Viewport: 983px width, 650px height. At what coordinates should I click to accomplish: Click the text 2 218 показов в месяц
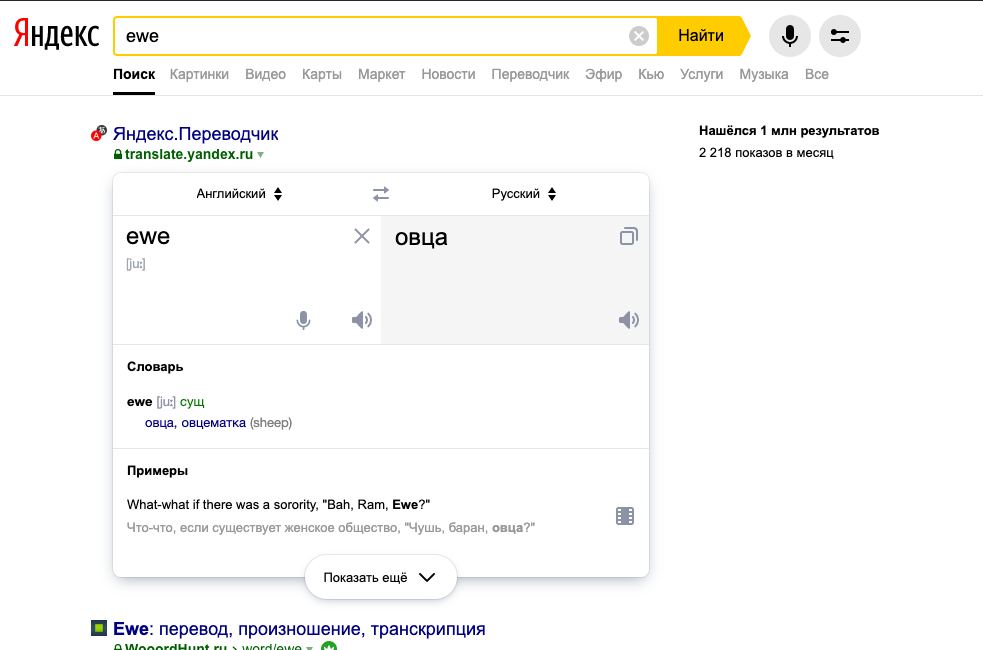point(766,153)
